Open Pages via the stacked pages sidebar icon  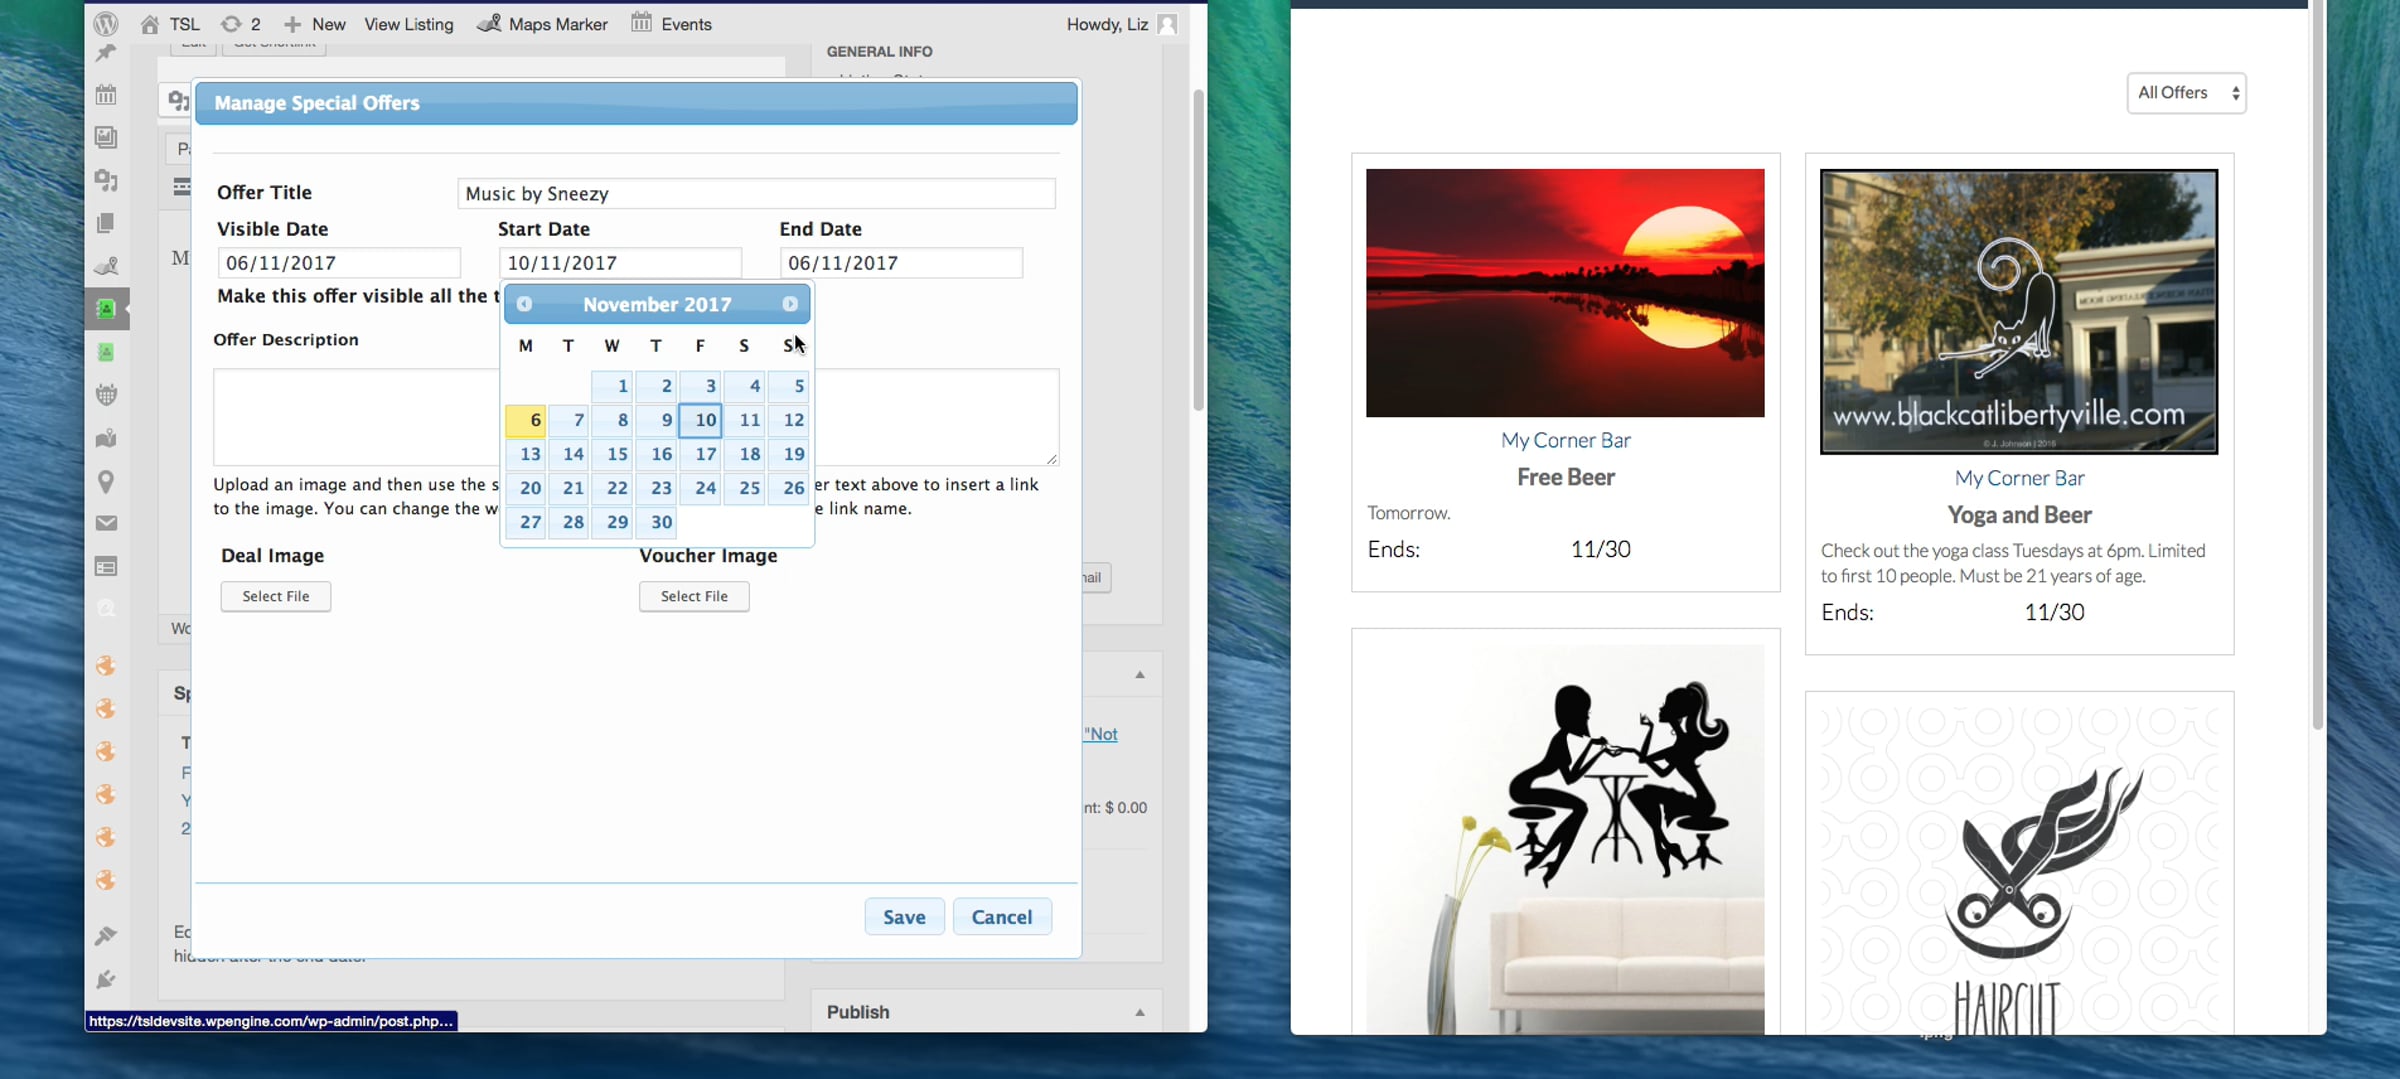[x=106, y=223]
